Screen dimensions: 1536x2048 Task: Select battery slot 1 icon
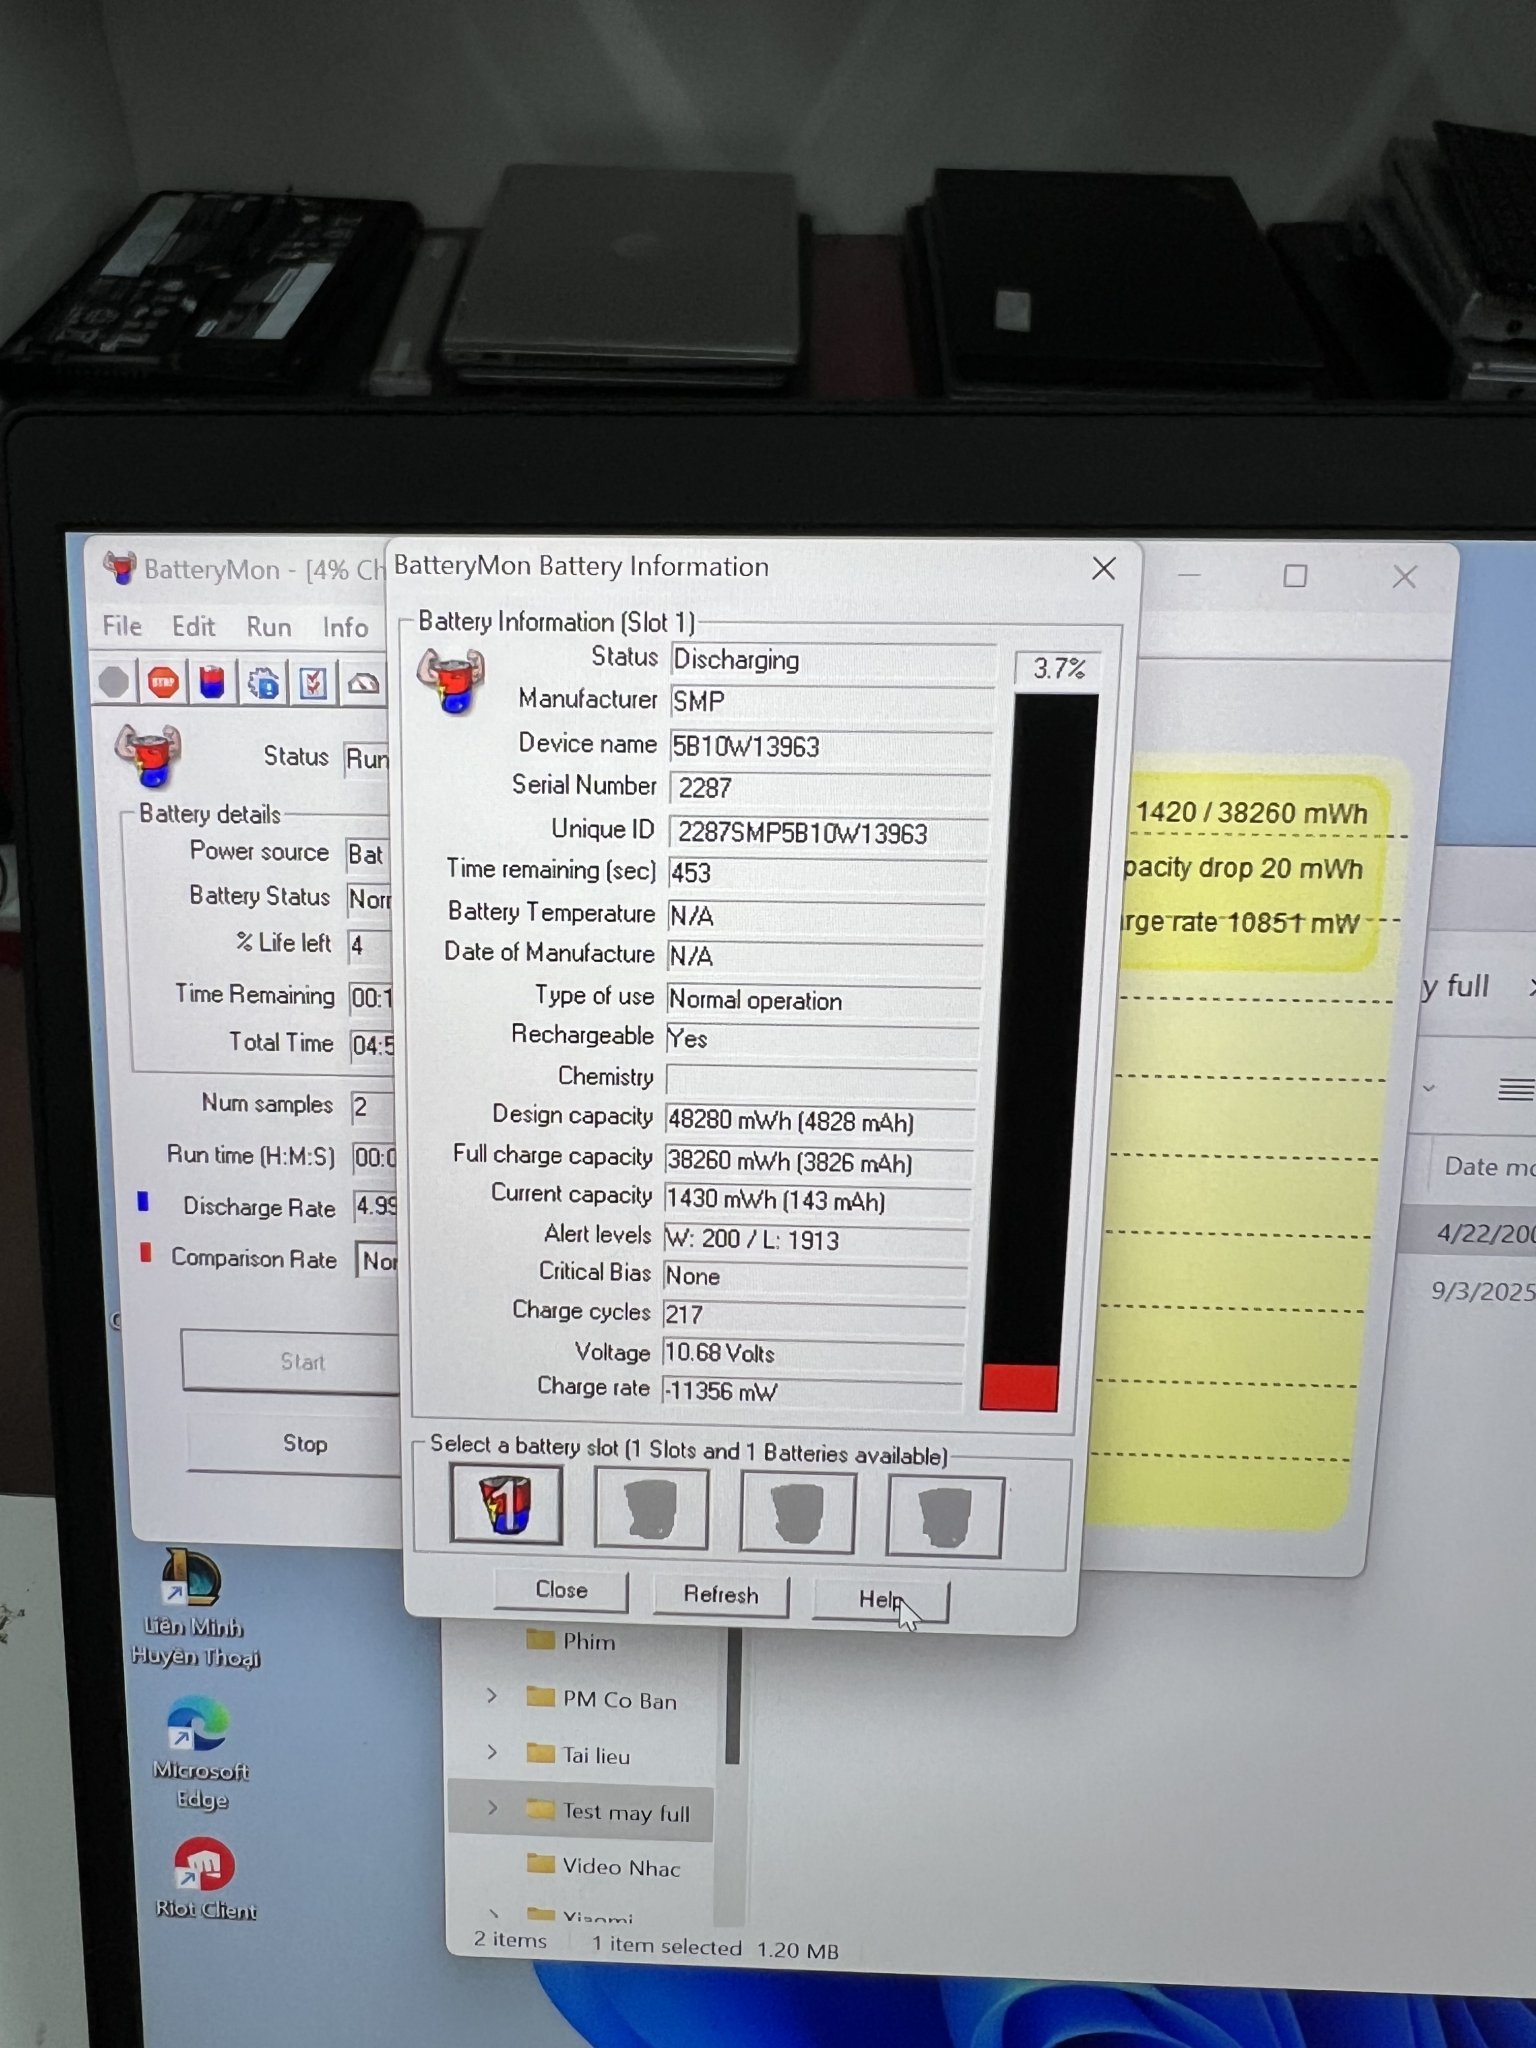point(506,1504)
